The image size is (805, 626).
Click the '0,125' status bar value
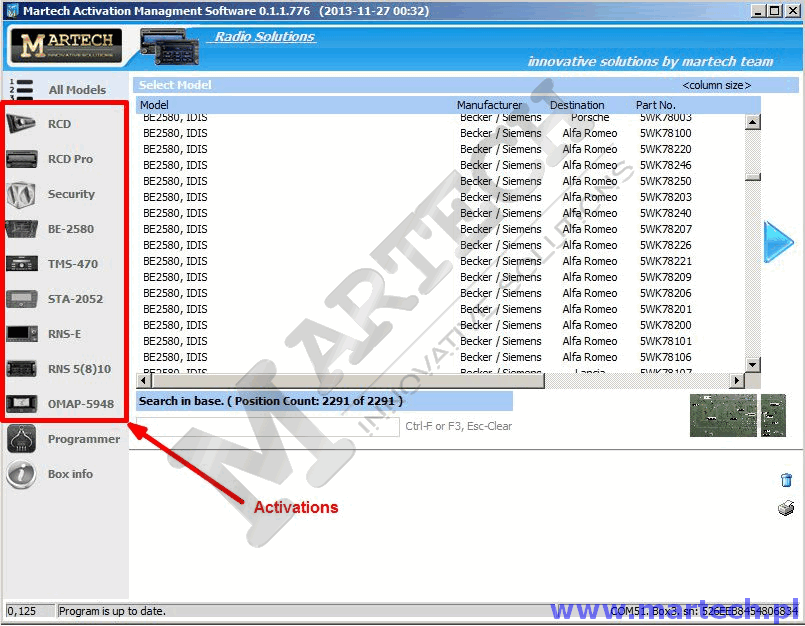click(x=22, y=611)
